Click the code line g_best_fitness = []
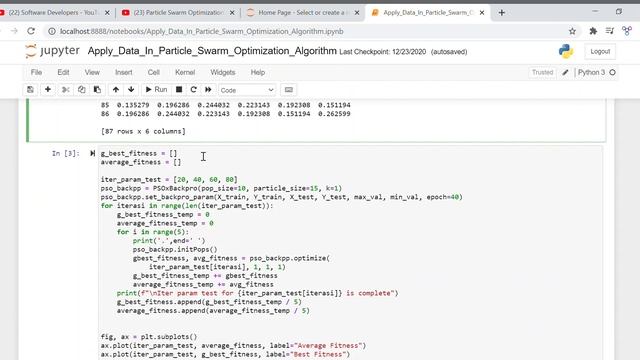The image size is (640, 360). pos(139,153)
